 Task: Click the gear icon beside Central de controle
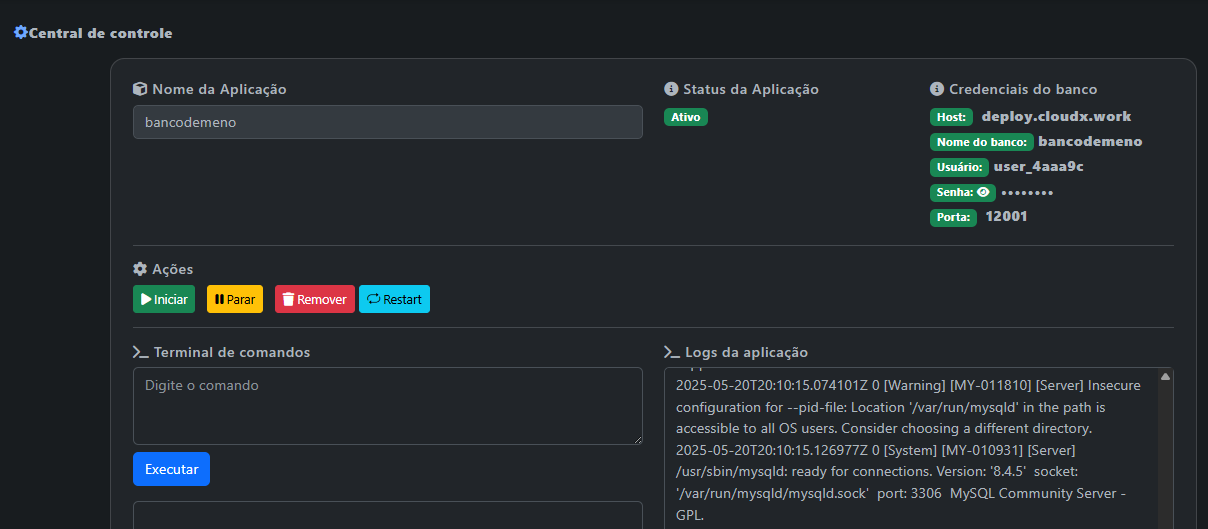[x=21, y=32]
